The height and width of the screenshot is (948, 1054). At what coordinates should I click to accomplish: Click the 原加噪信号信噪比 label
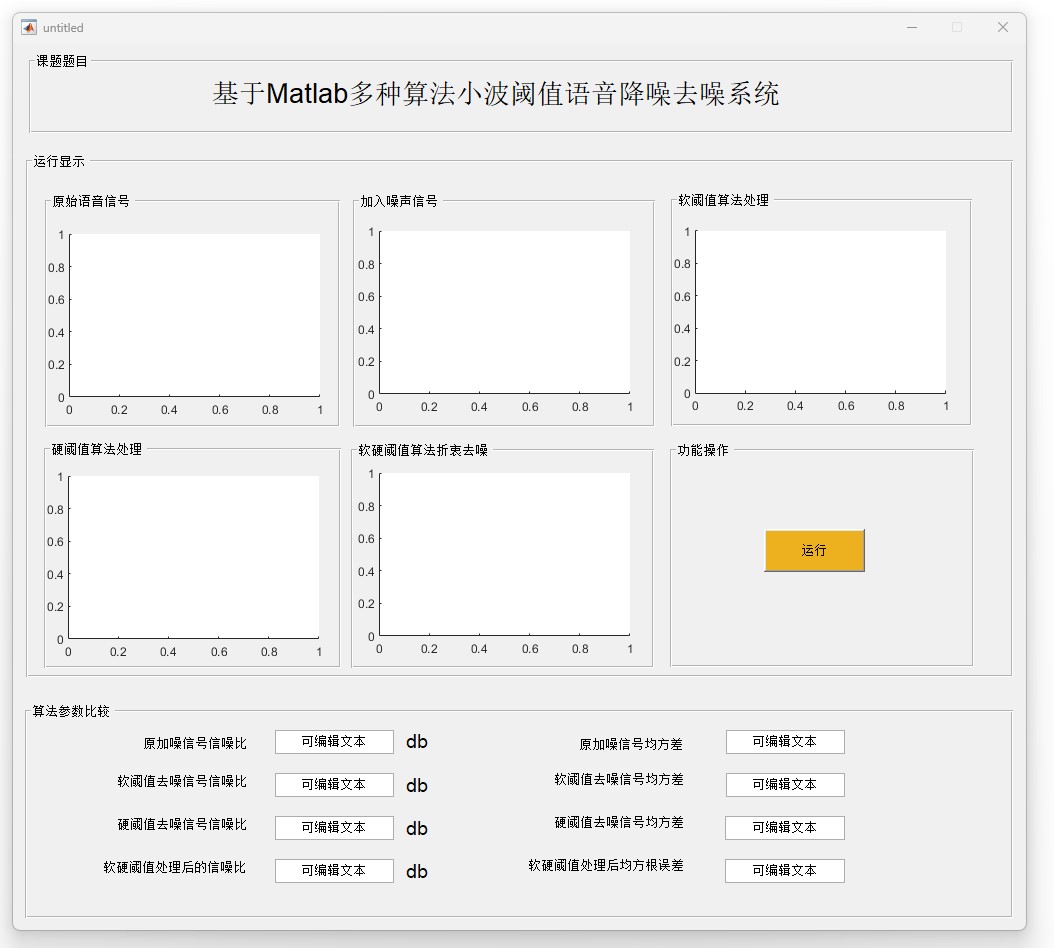coord(195,744)
